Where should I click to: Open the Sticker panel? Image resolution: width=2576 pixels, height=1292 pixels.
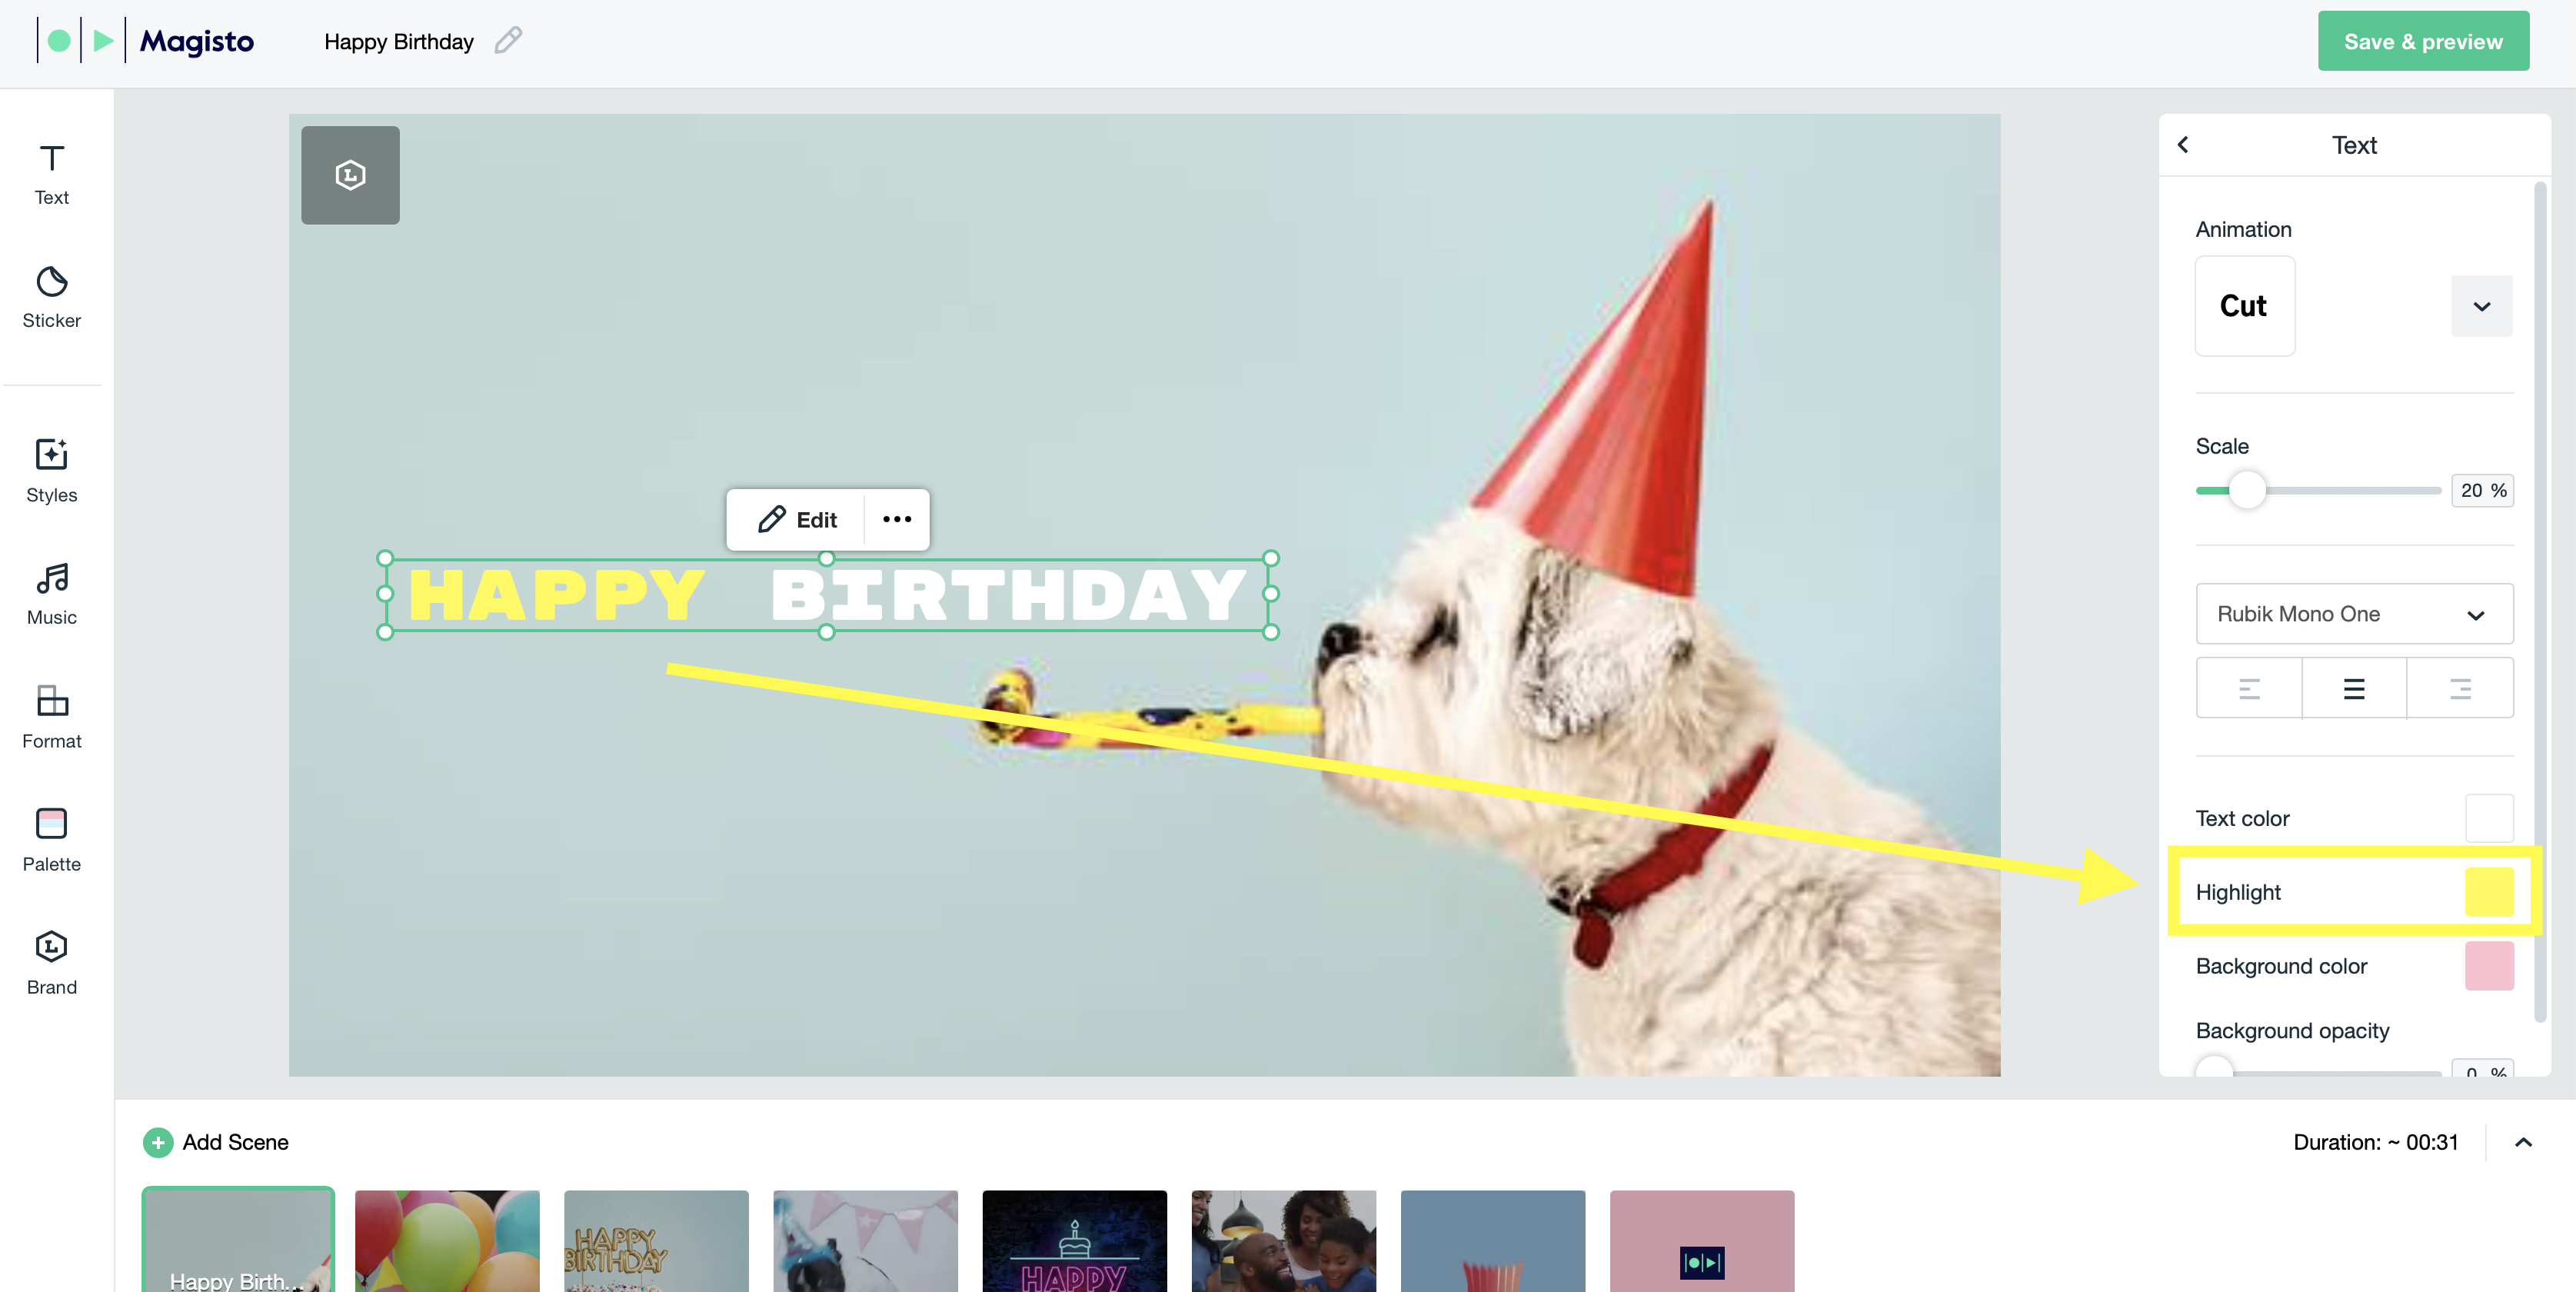51,297
